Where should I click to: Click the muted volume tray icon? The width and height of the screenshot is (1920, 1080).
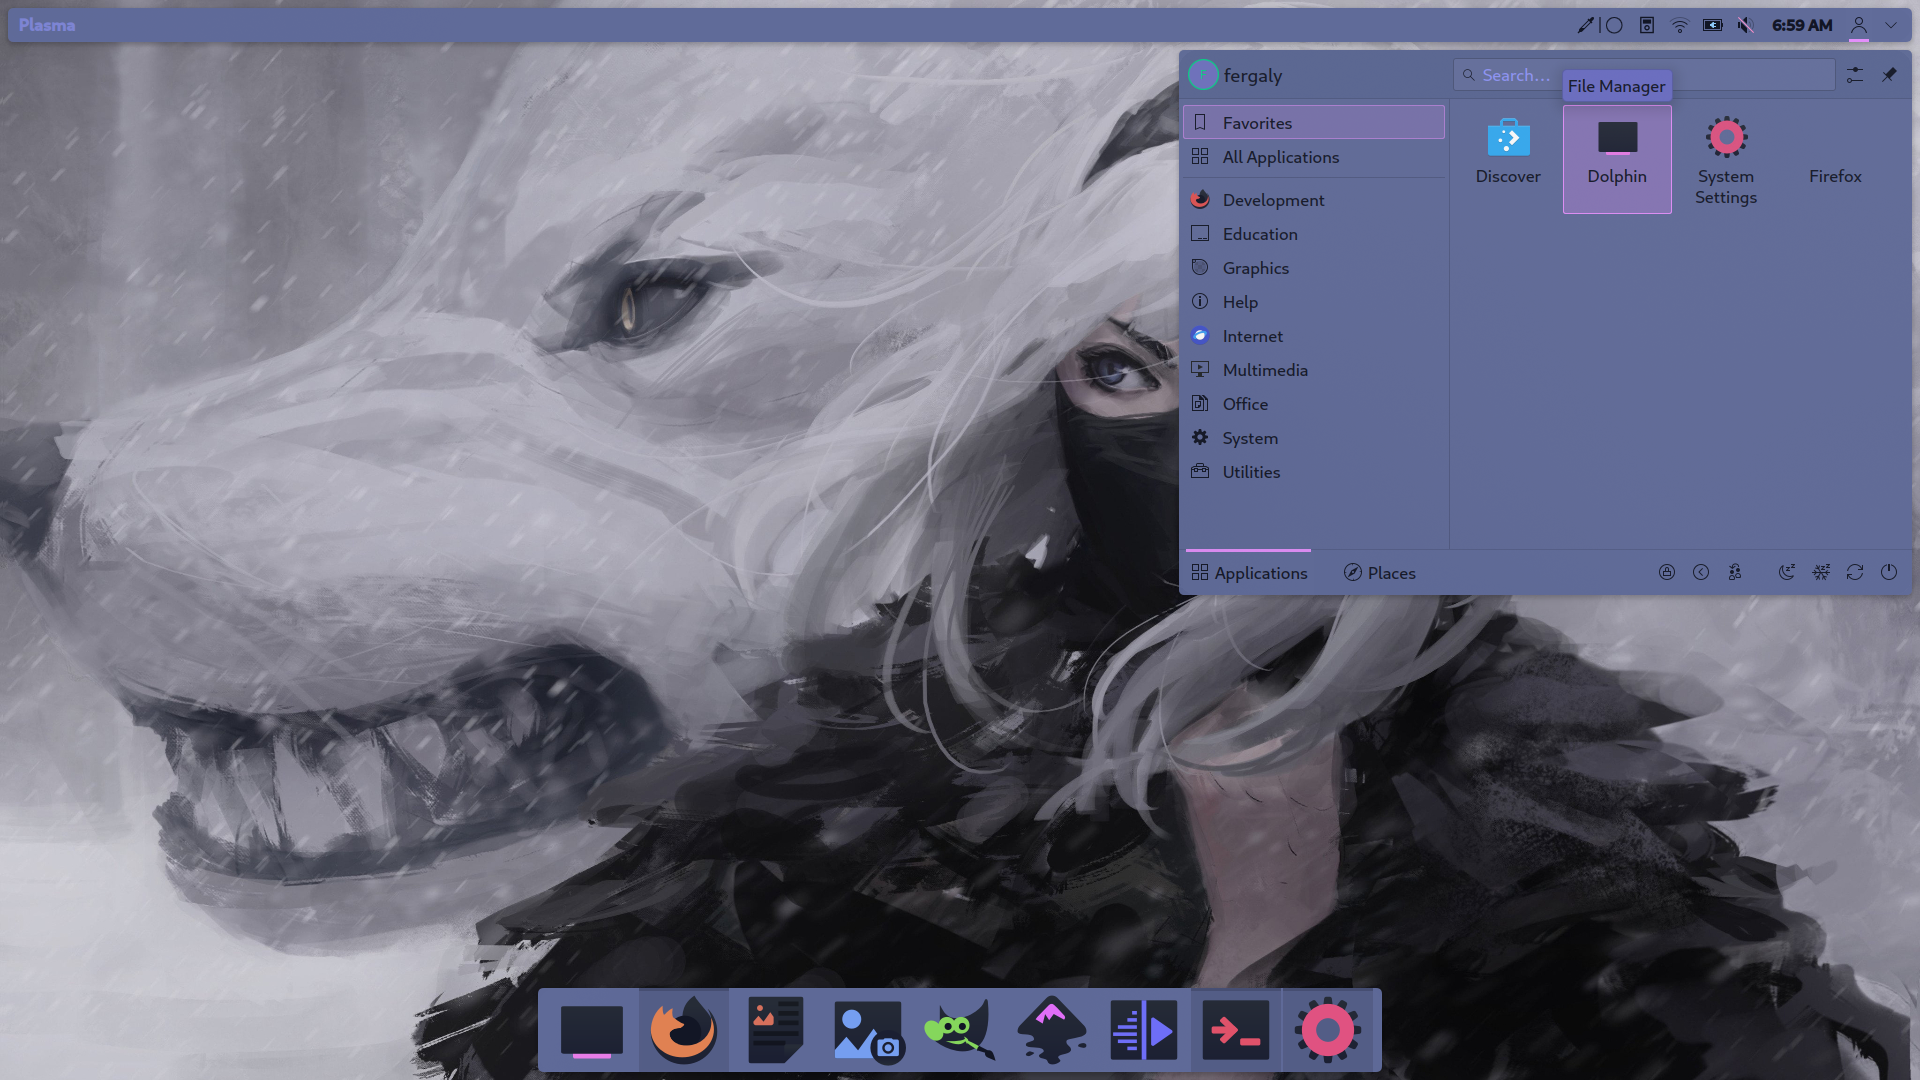tap(1746, 25)
